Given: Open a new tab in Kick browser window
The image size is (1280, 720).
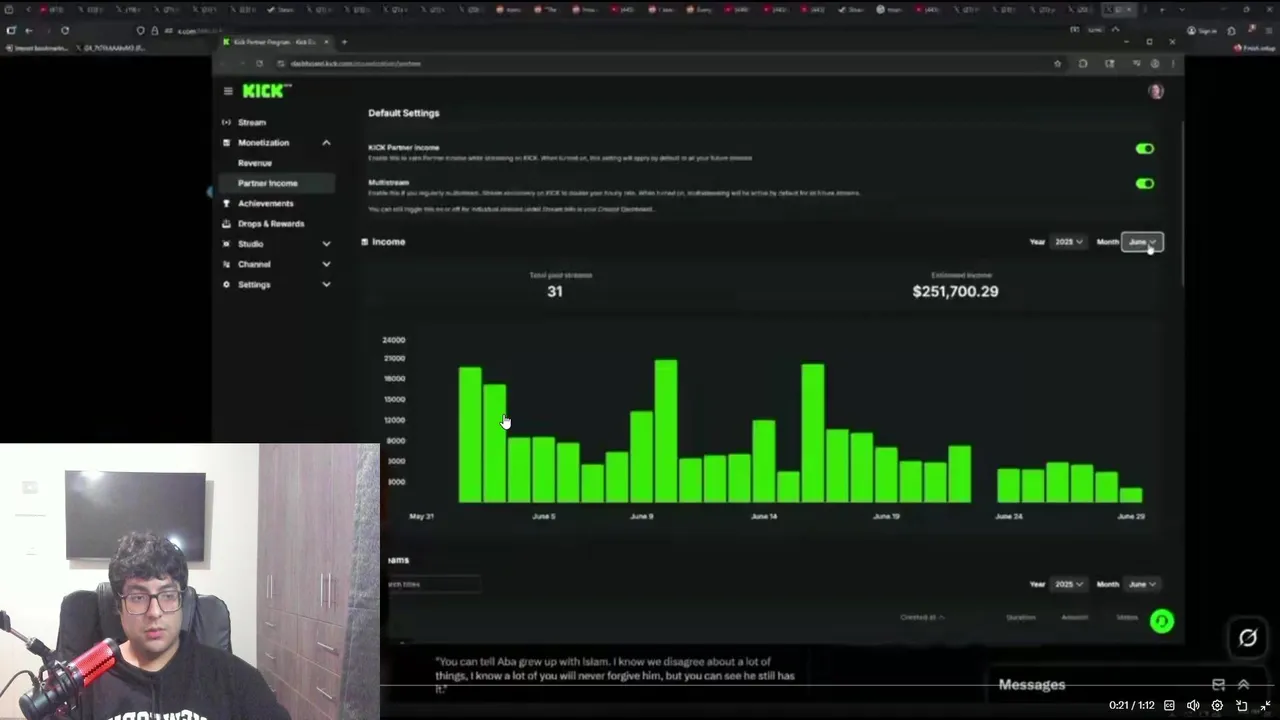Looking at the screenshot, I should pyautogui.click(x=344, y=42).
